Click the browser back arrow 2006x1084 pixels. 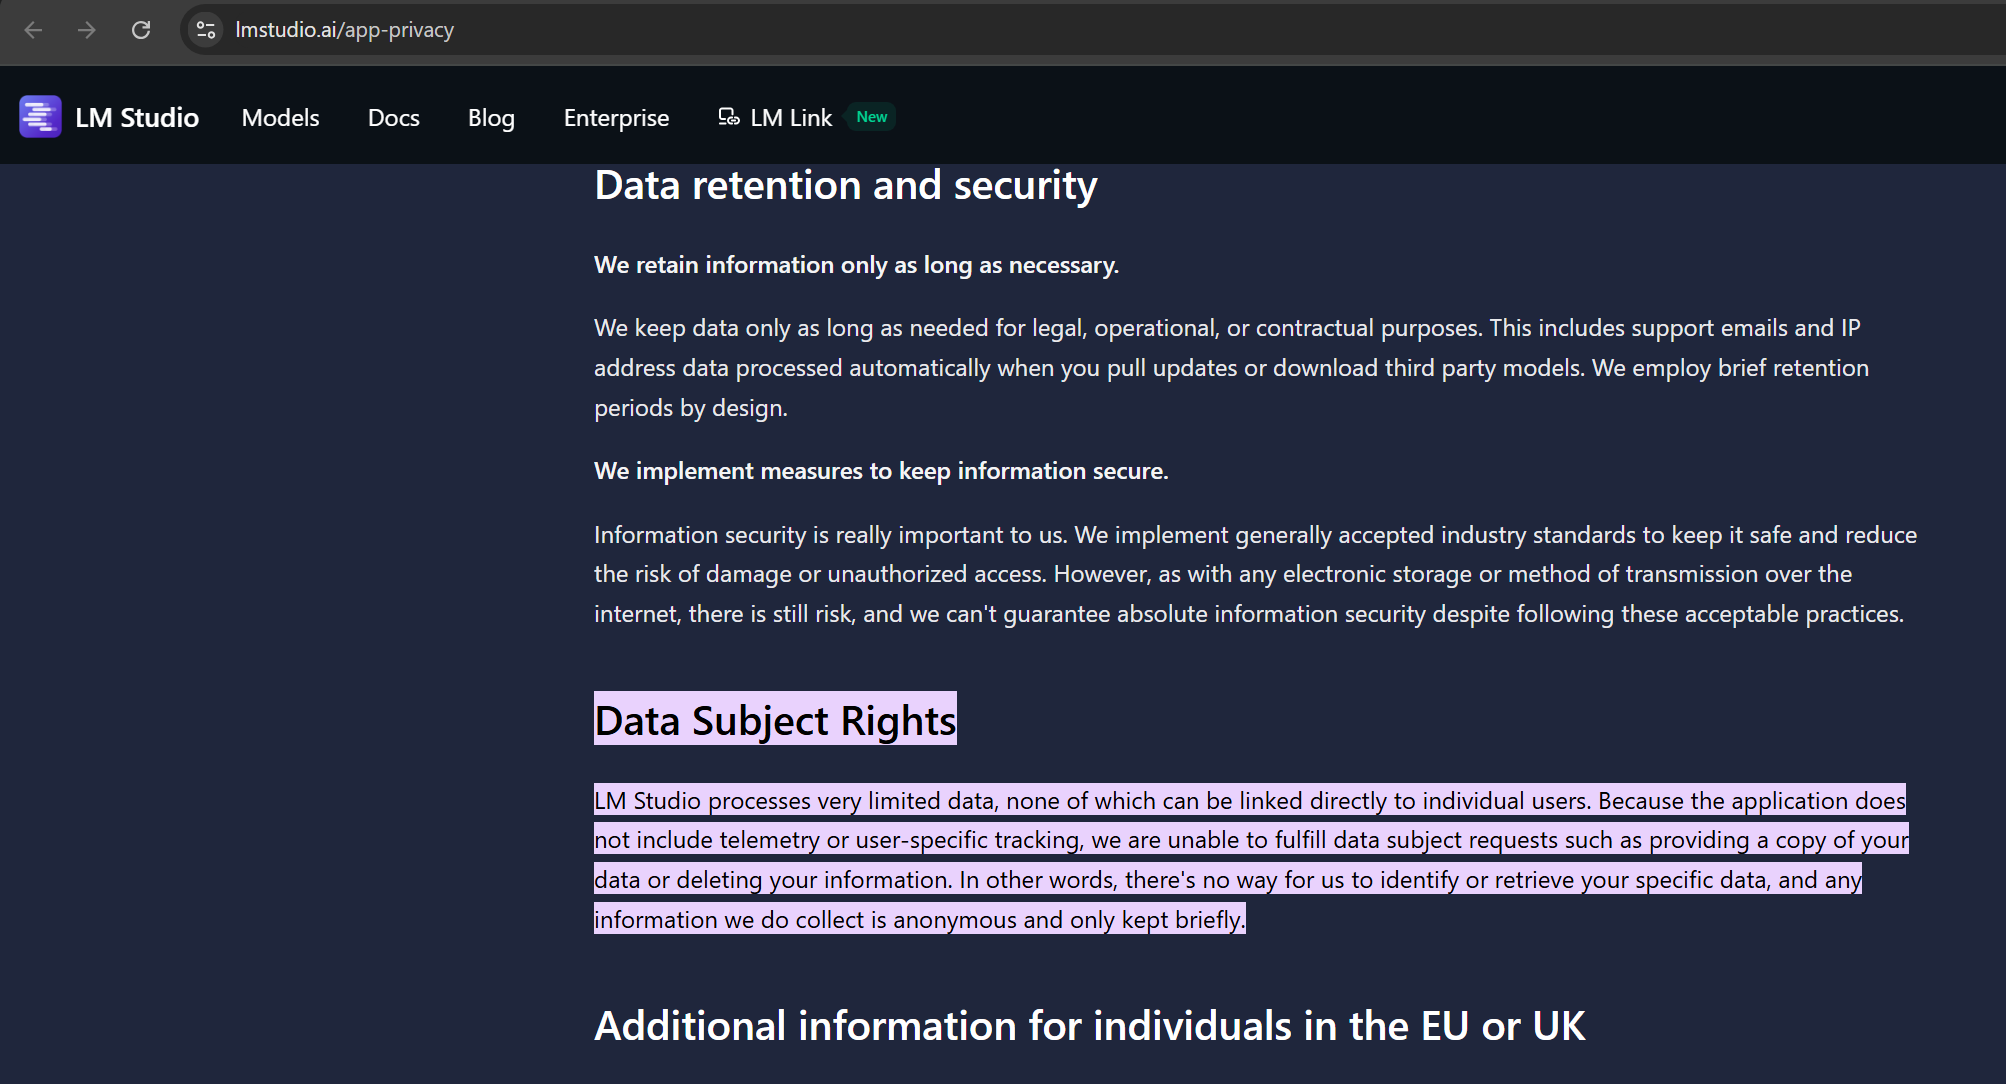click(33, 30)
